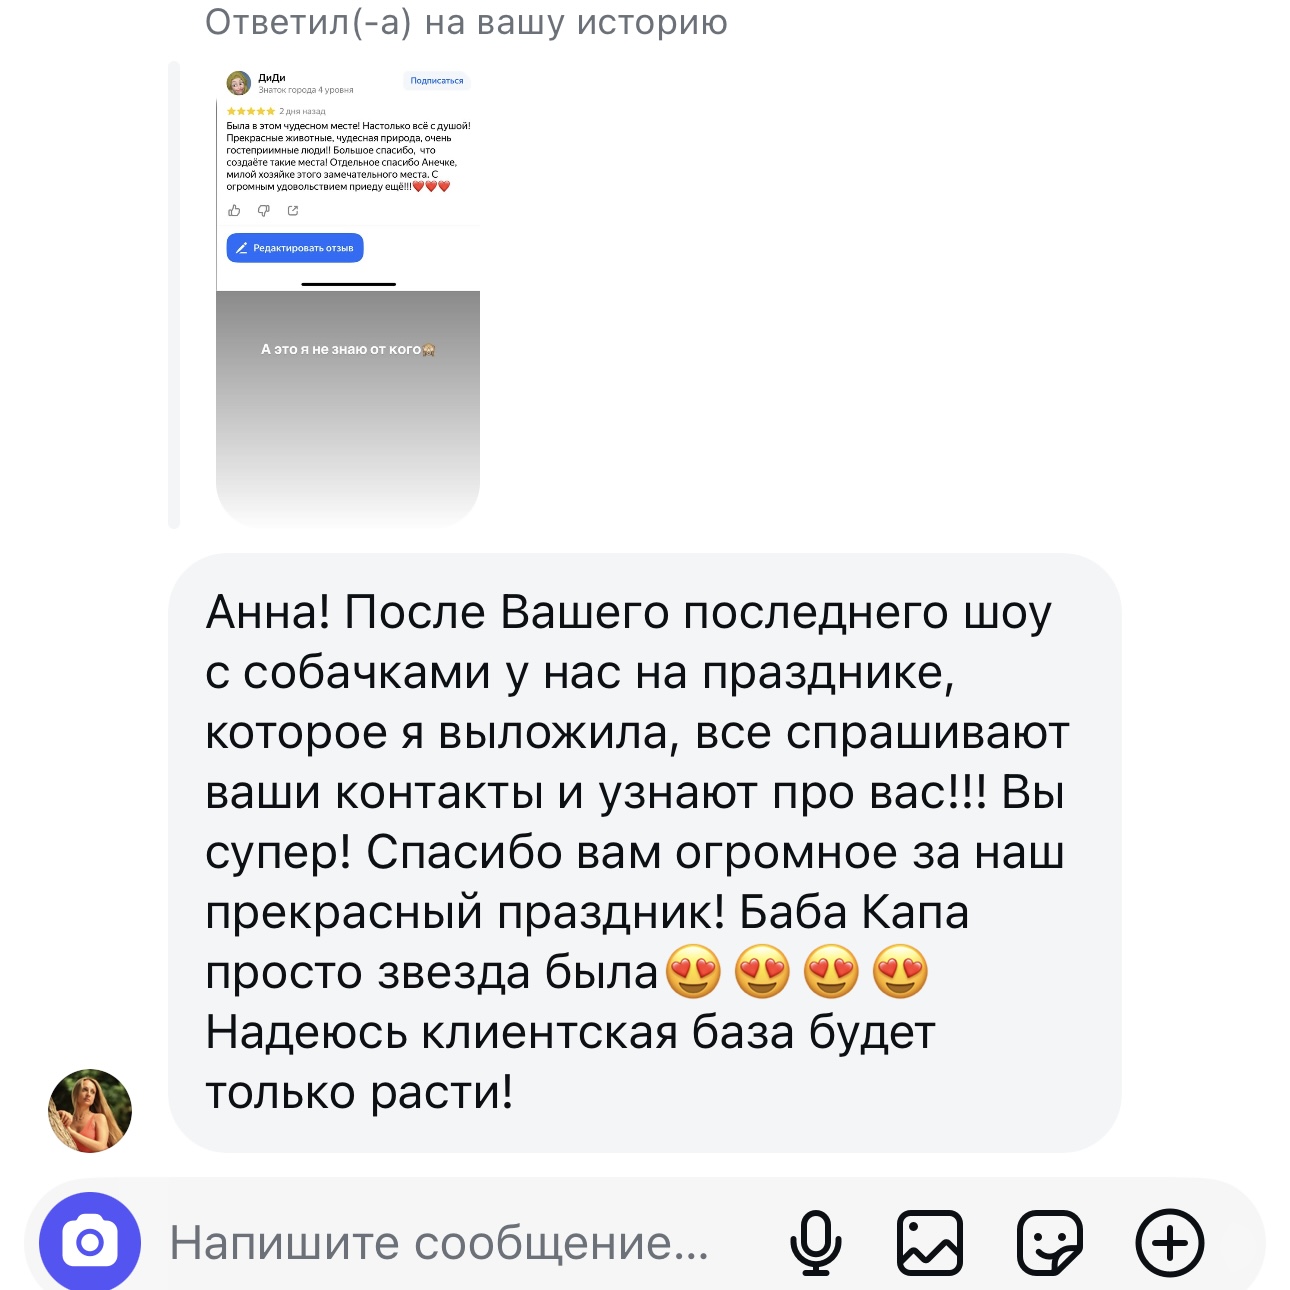Screen dimensions: 1290x1290
Task: Tap the plus circle for more options
Action: 1170,1243
